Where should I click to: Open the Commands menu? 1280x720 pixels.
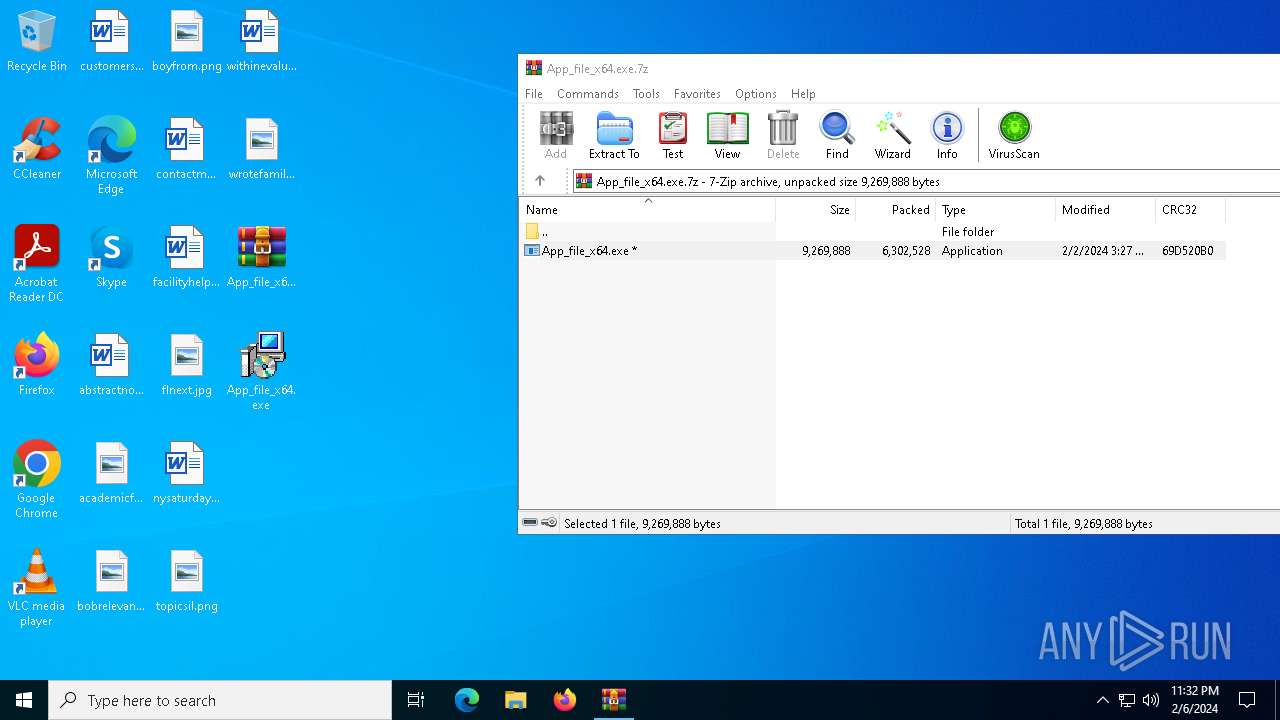(588, 93)
